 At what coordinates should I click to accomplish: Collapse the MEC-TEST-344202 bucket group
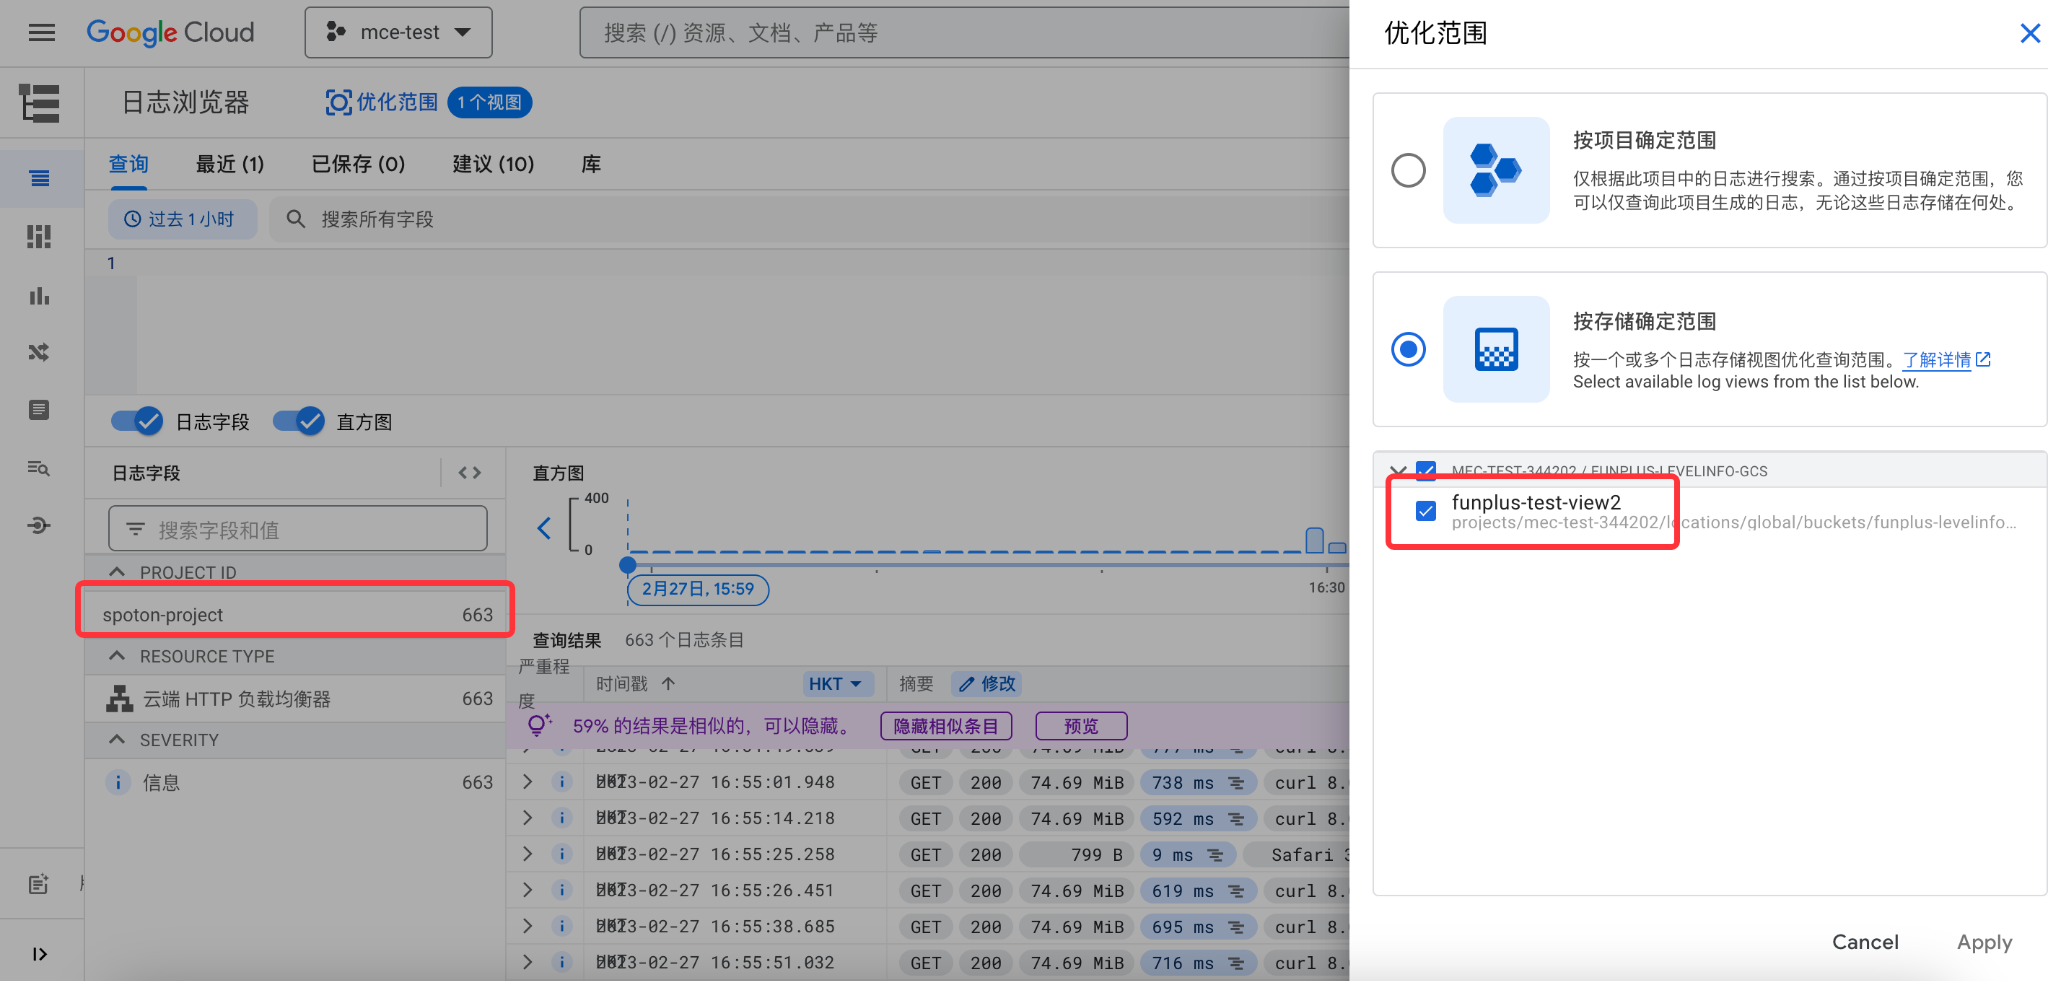(1398, 470)
